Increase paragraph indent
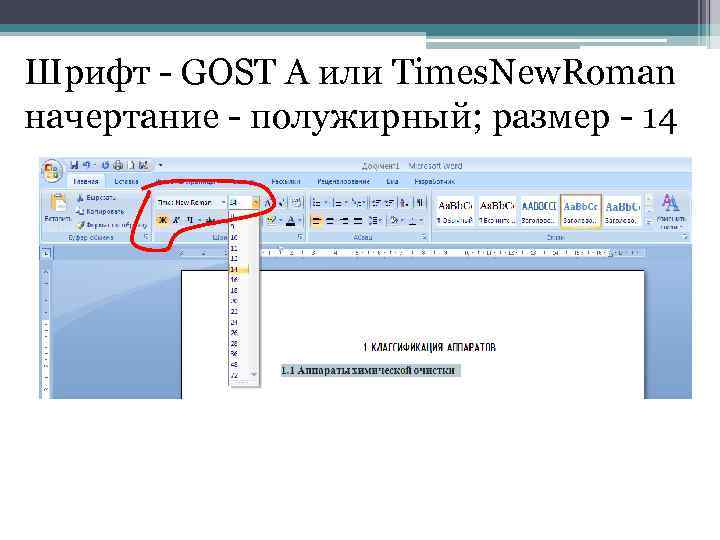720x540 pixels. click(x=388, y=202)
